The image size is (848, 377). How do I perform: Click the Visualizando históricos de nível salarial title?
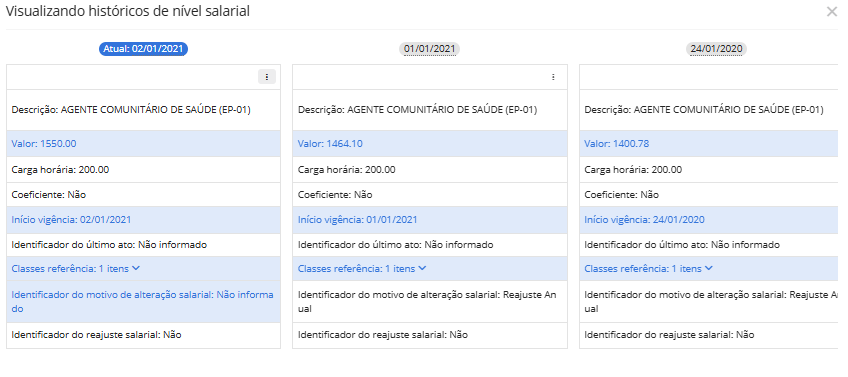tap(128, 11)
